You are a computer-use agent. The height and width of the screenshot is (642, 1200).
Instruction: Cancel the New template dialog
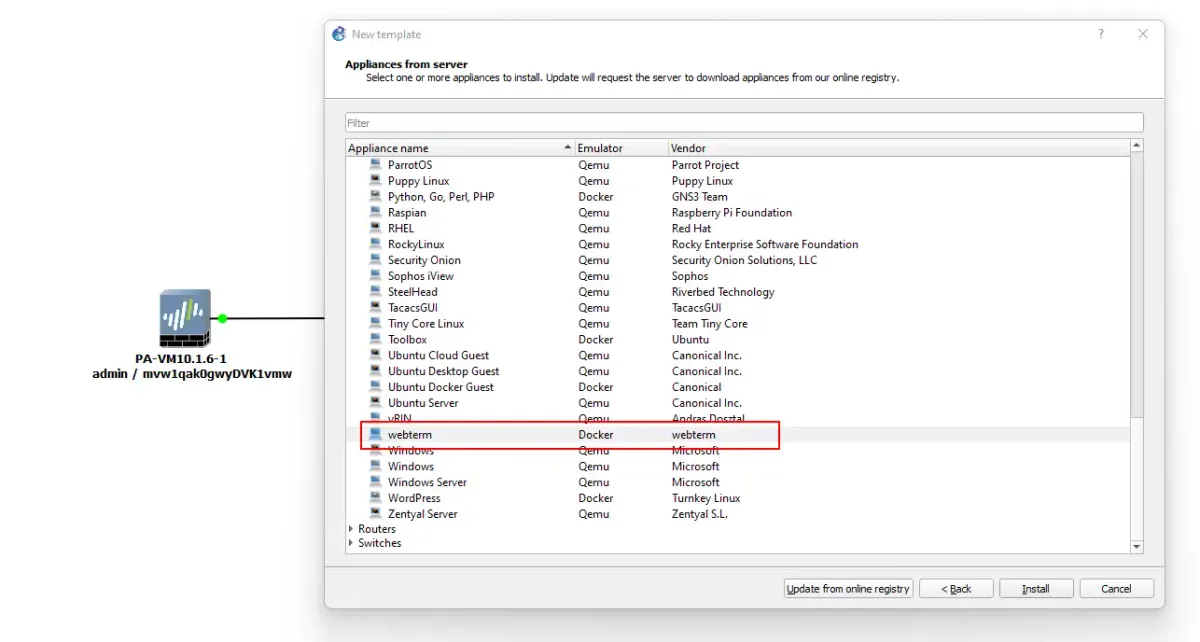click(x=1116, y=589)
